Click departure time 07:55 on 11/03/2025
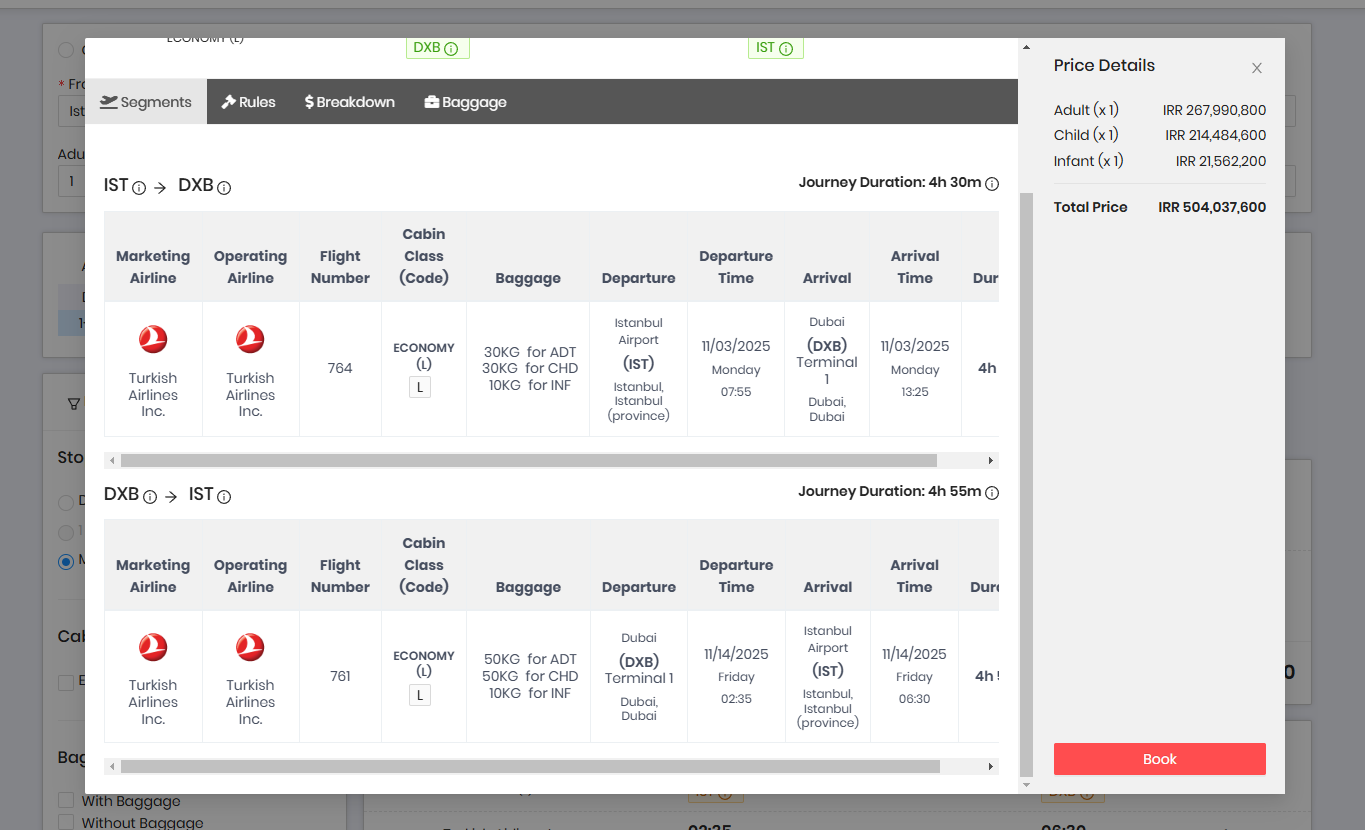 pos(736,392)
